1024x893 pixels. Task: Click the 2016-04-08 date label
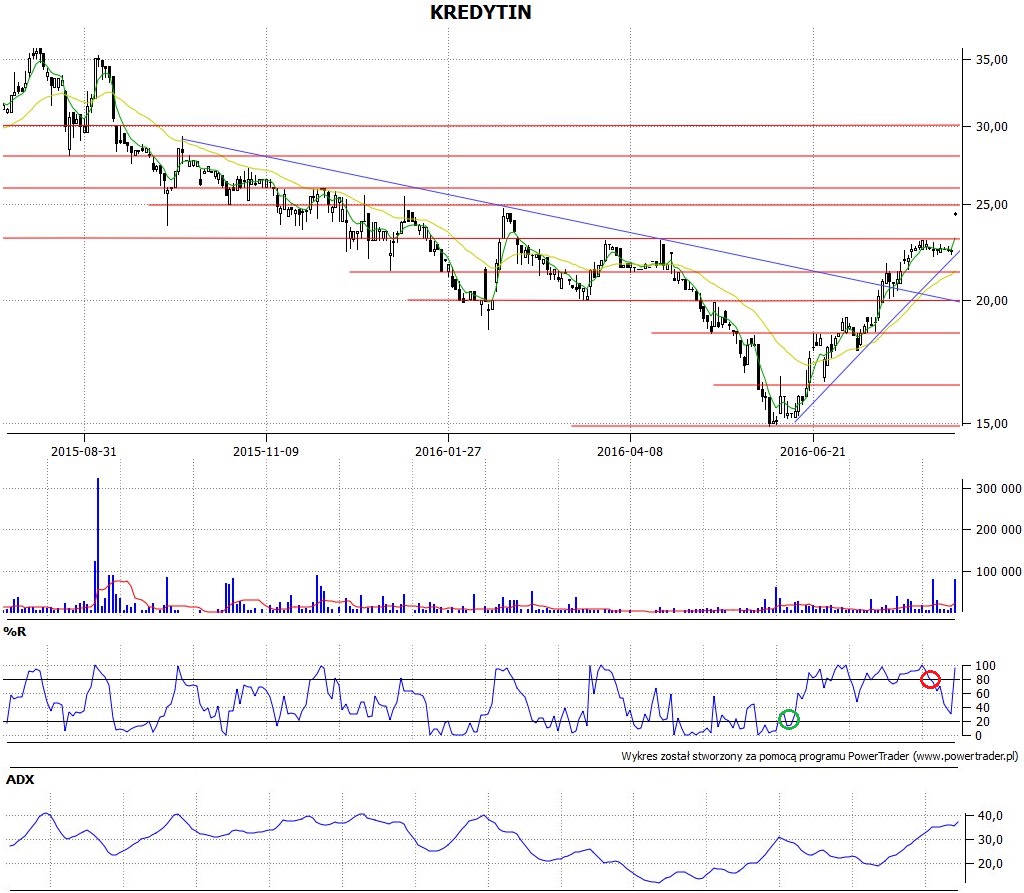click(630, 451)
